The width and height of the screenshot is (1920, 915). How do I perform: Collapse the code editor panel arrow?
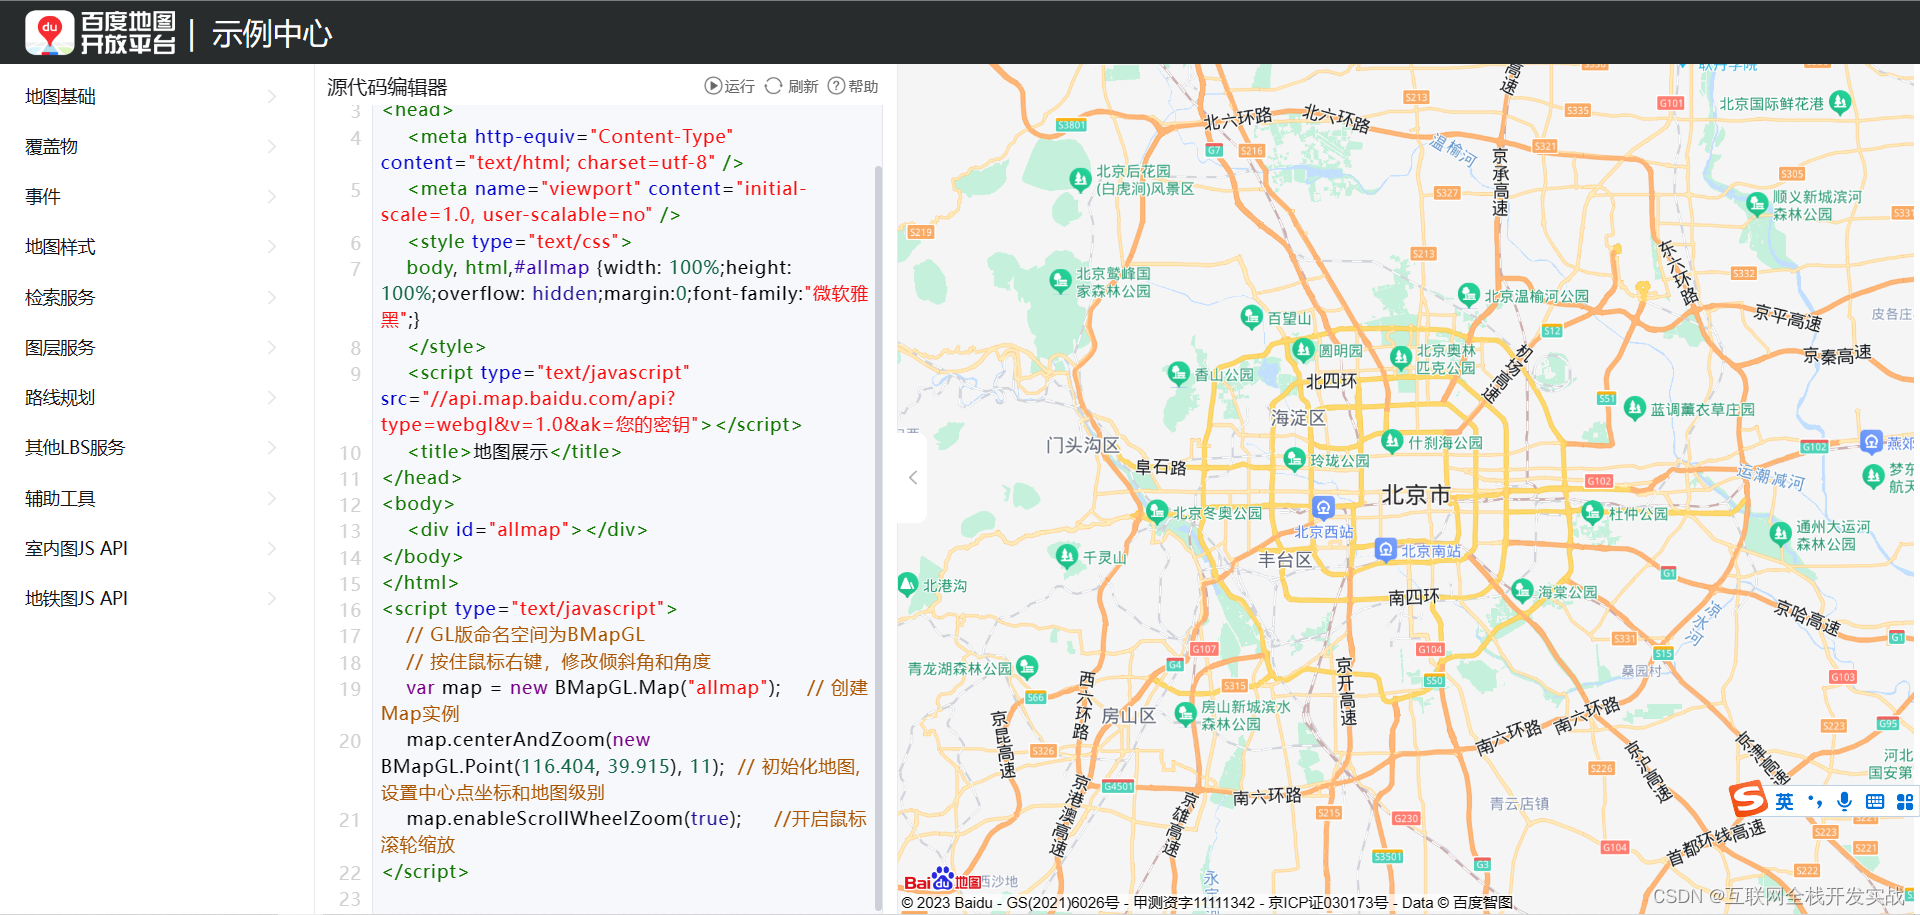pos(912,478)
